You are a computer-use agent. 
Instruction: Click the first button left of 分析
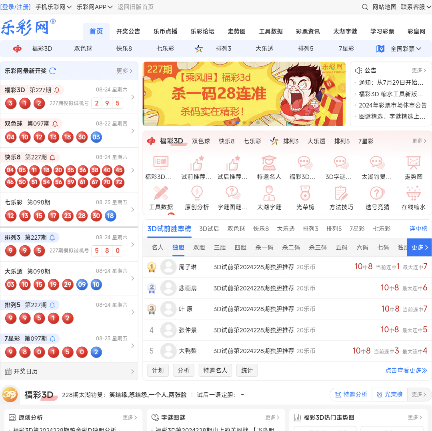(158, 370)
